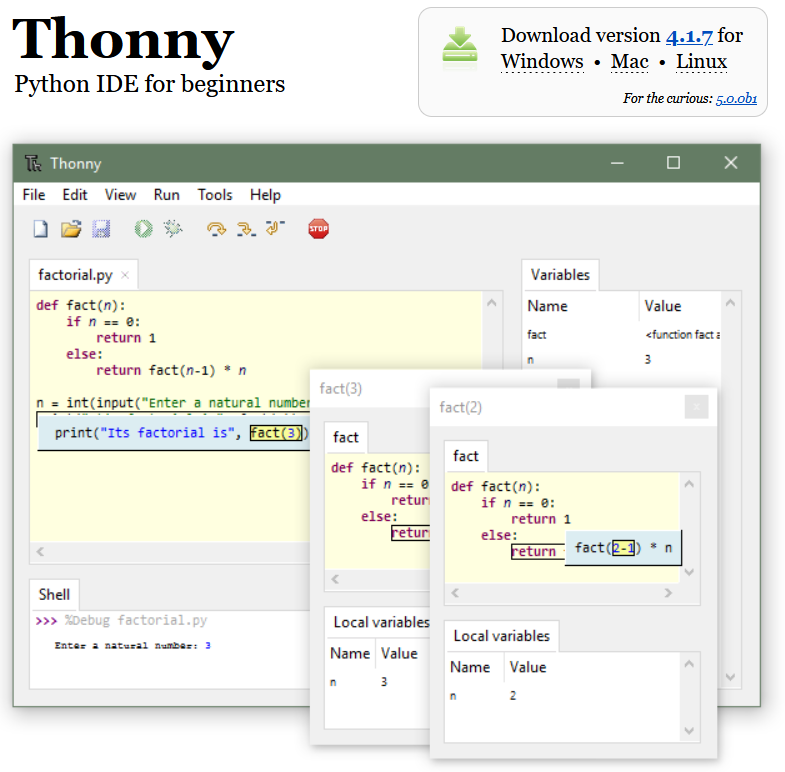The image size is (785, 772).
Task: Click the Step into debug icon
Action: click(x=246, y=229)
